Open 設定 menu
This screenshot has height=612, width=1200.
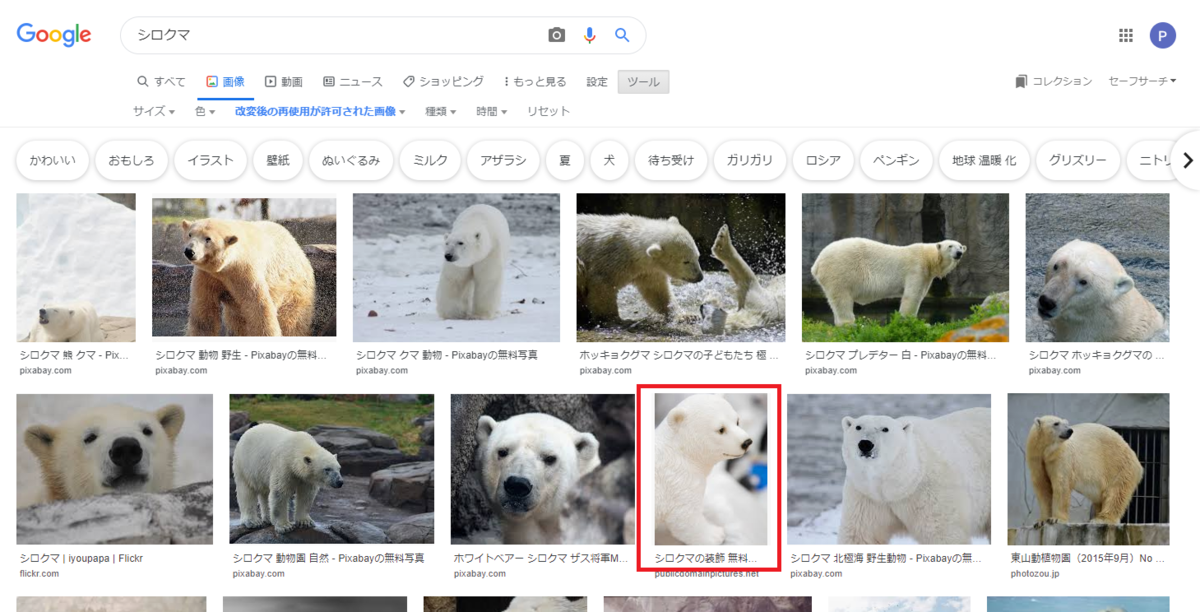pyautogui.click(x=597, y=82)
